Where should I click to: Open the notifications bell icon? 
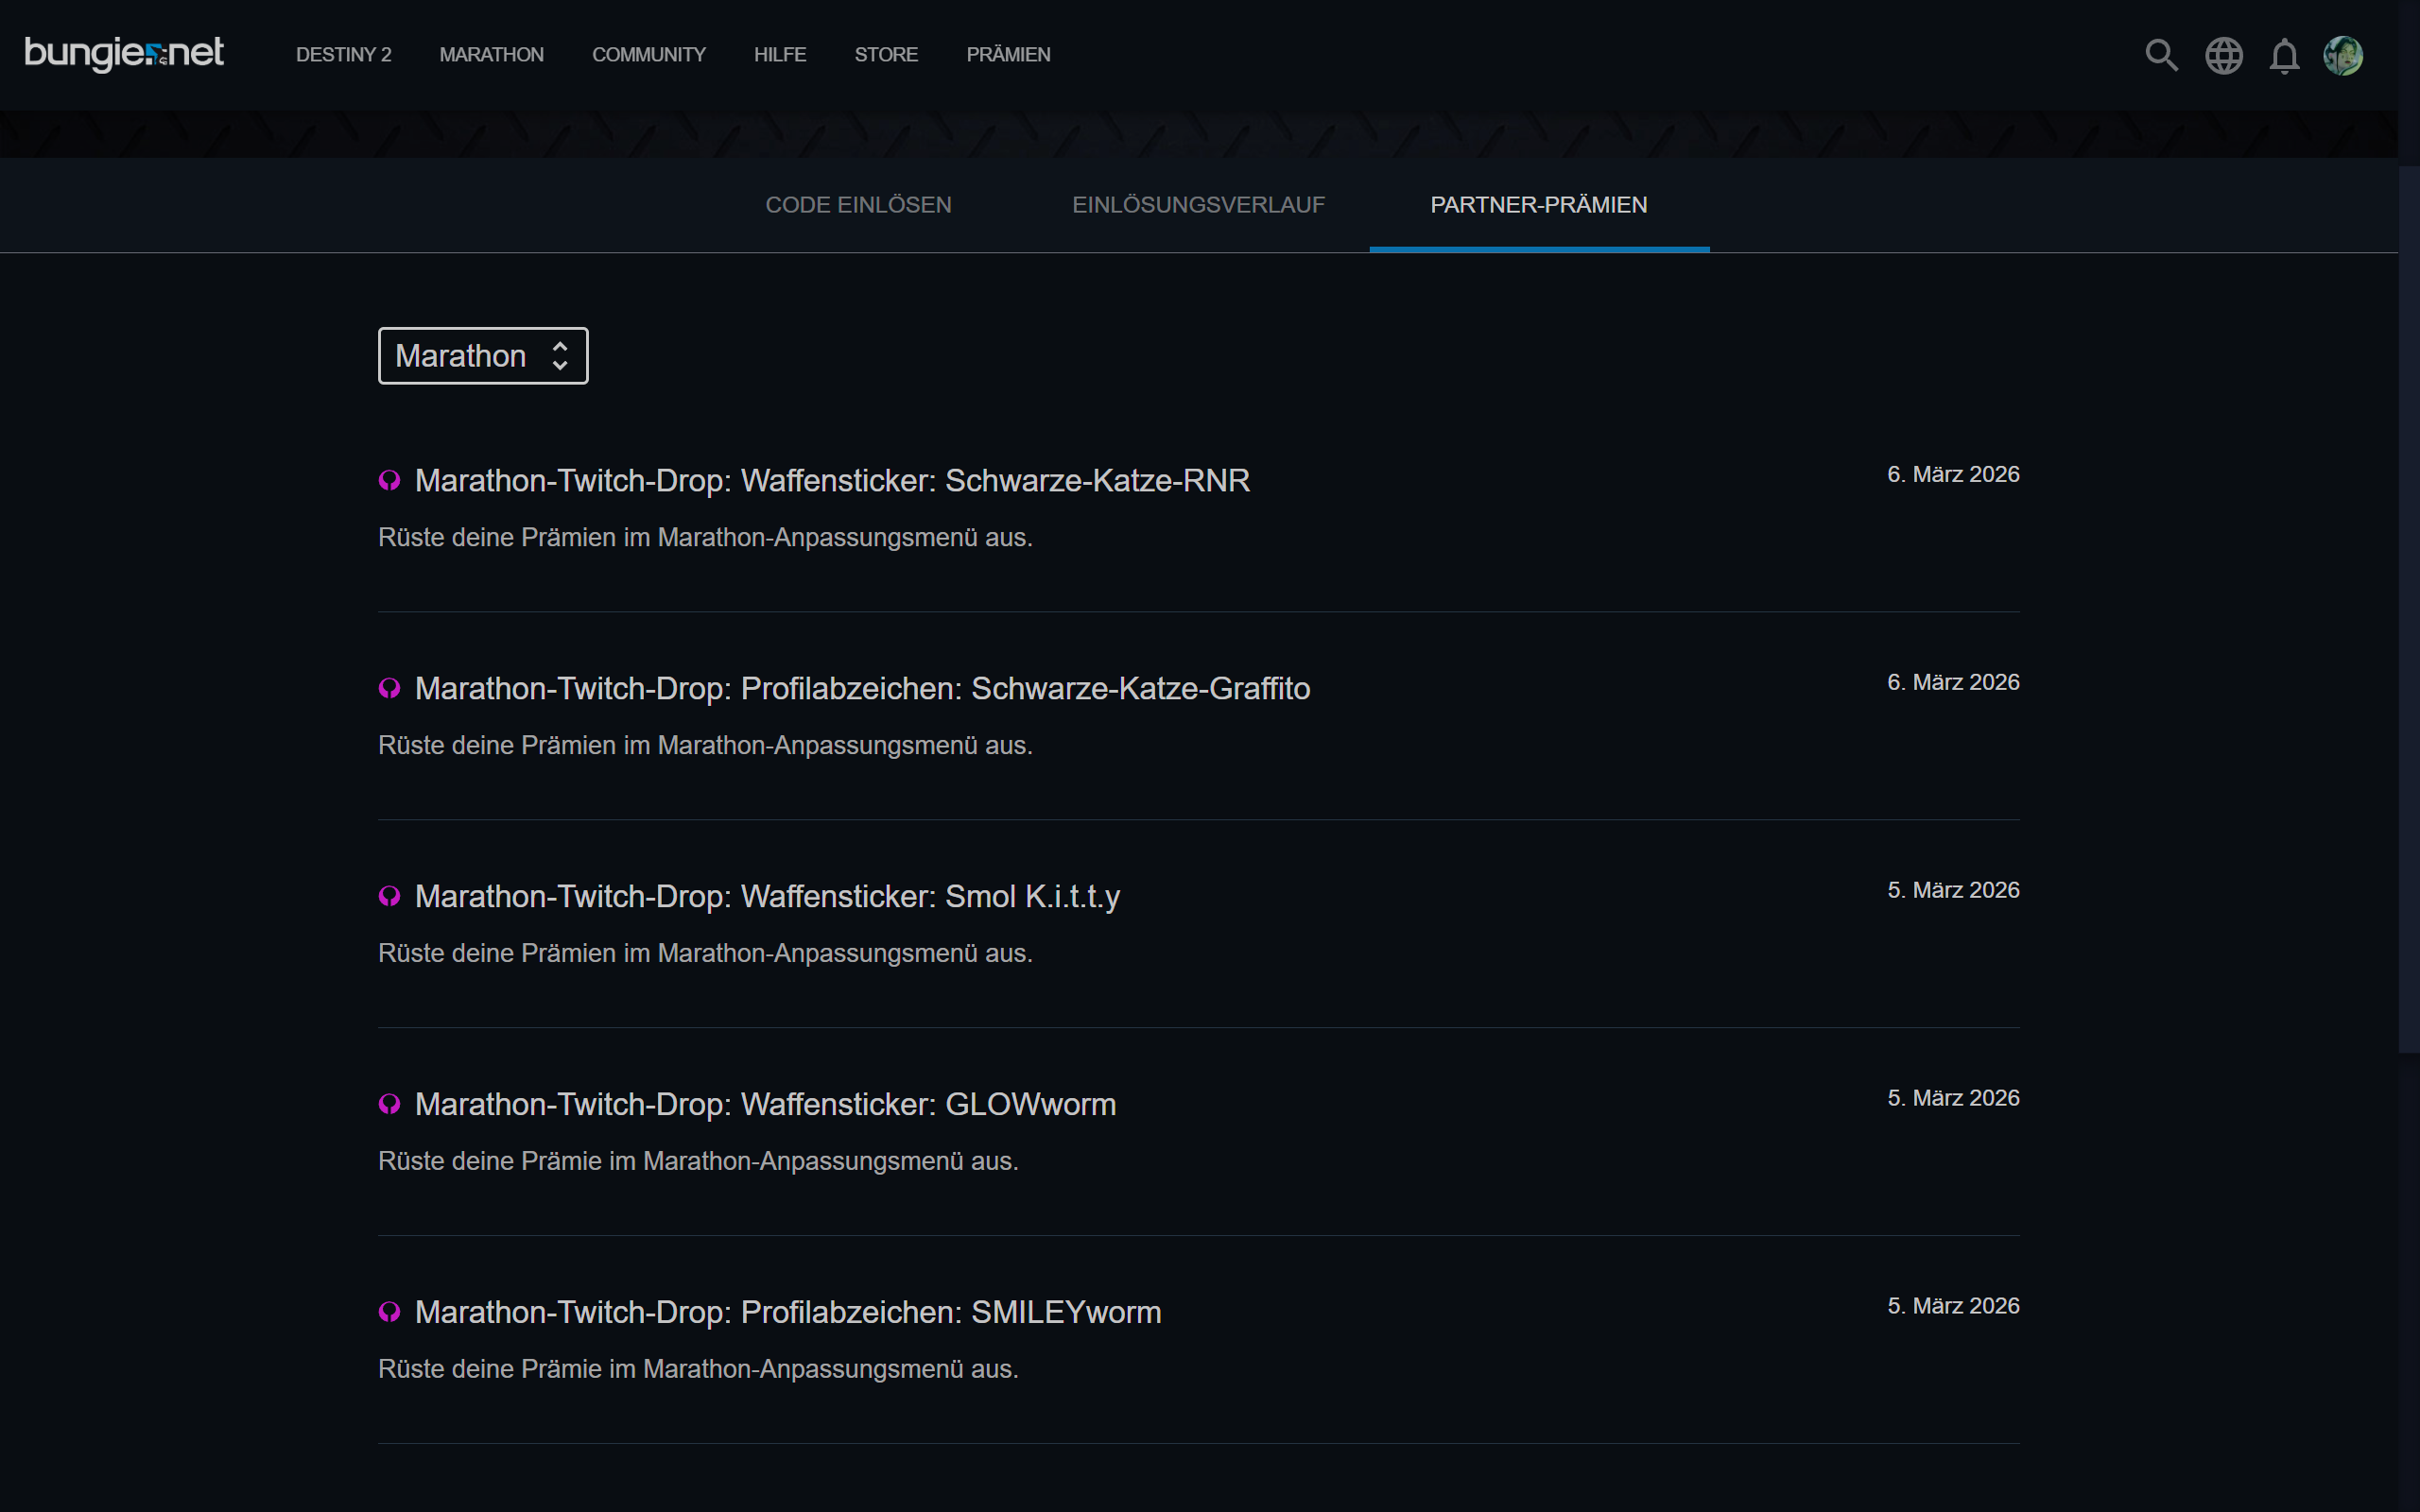click(2284, 56)
